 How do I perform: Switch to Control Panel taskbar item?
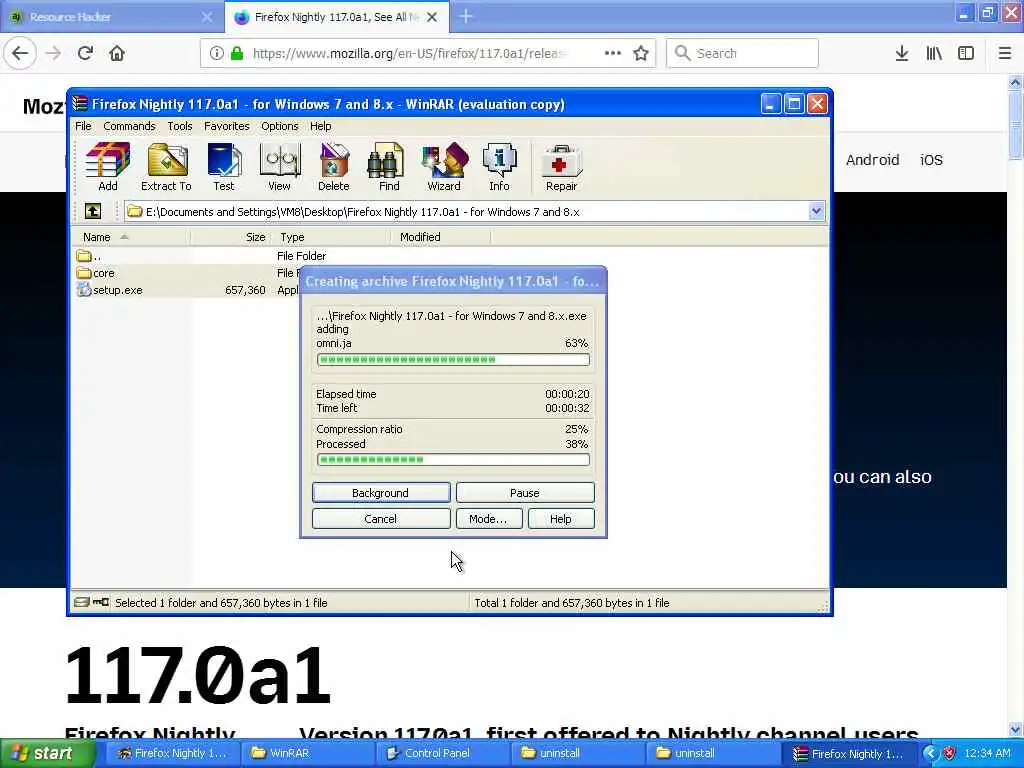tap(441, 753)
